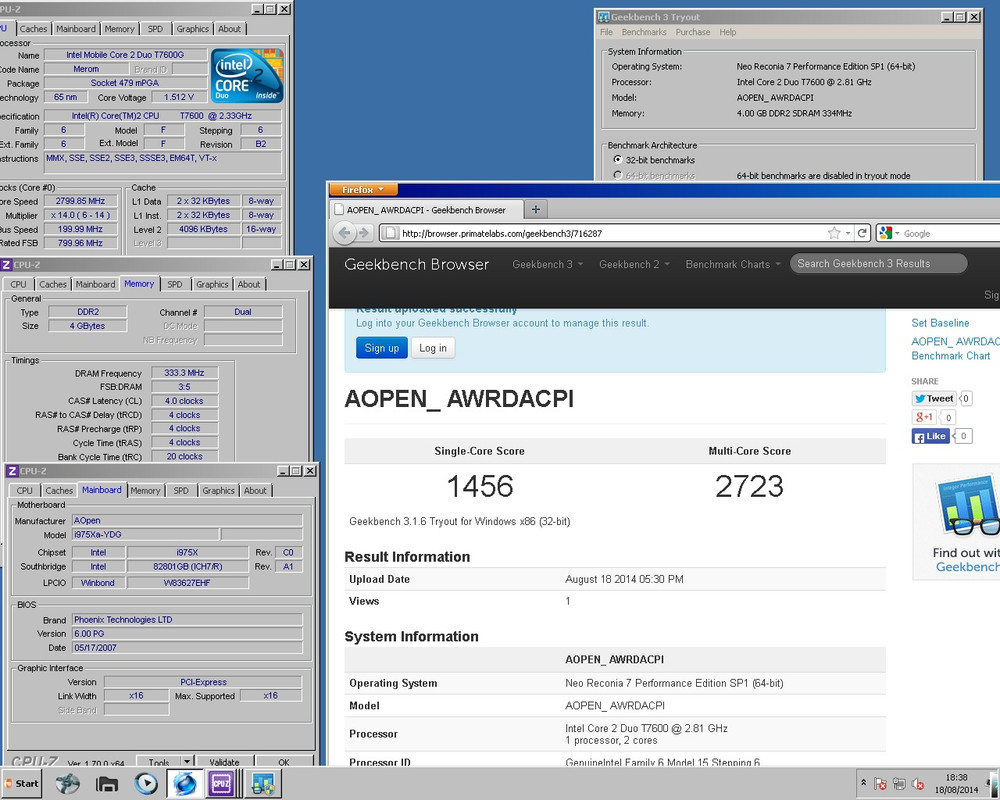Click the Tools button in CPU-Z
This screenshot has width=1000, height=800.
click(x=159, y=762)
